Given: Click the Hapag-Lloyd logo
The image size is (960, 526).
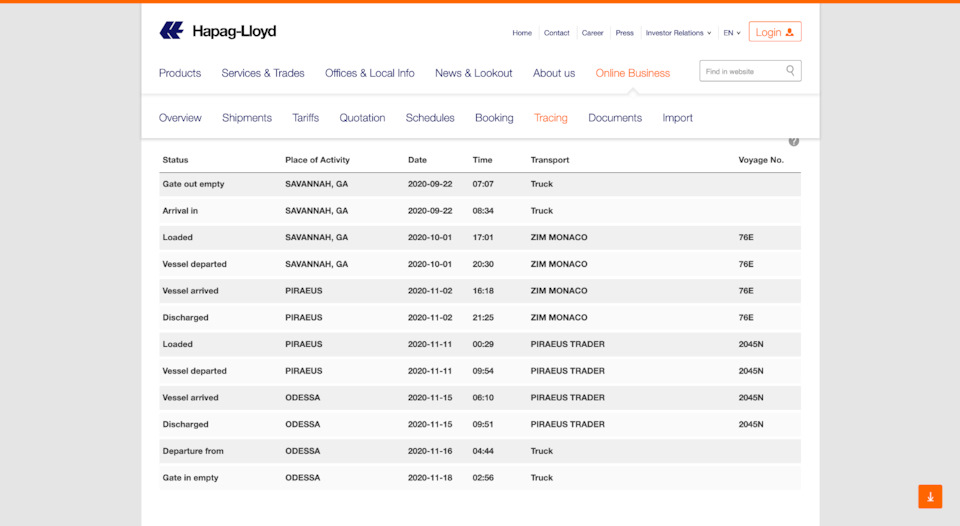Looking at the screenshot, I should [217, 31].
